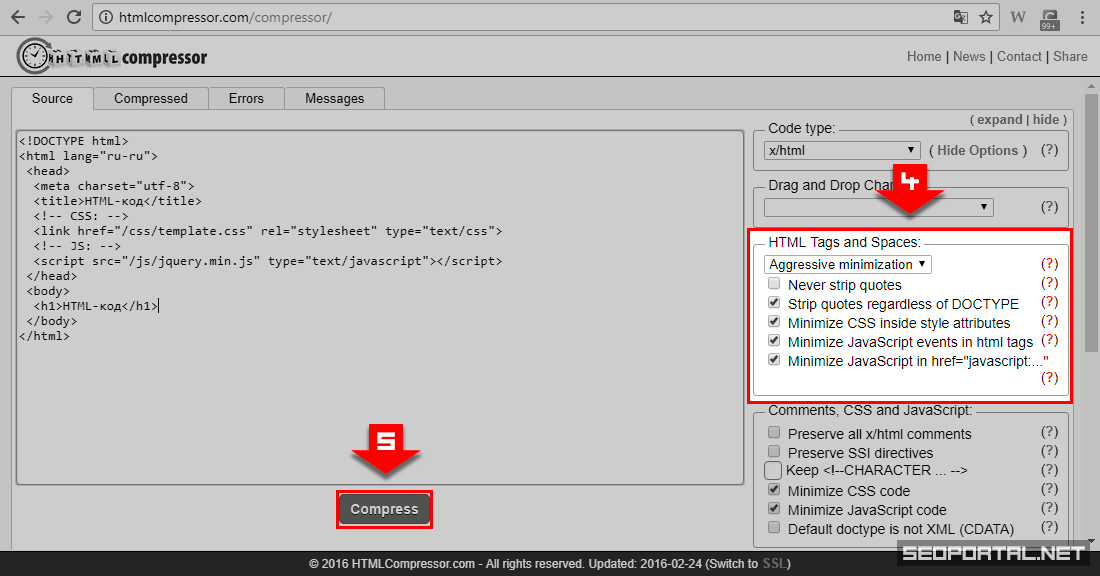Open the Code type x/html dropdown

pos(842,150)
